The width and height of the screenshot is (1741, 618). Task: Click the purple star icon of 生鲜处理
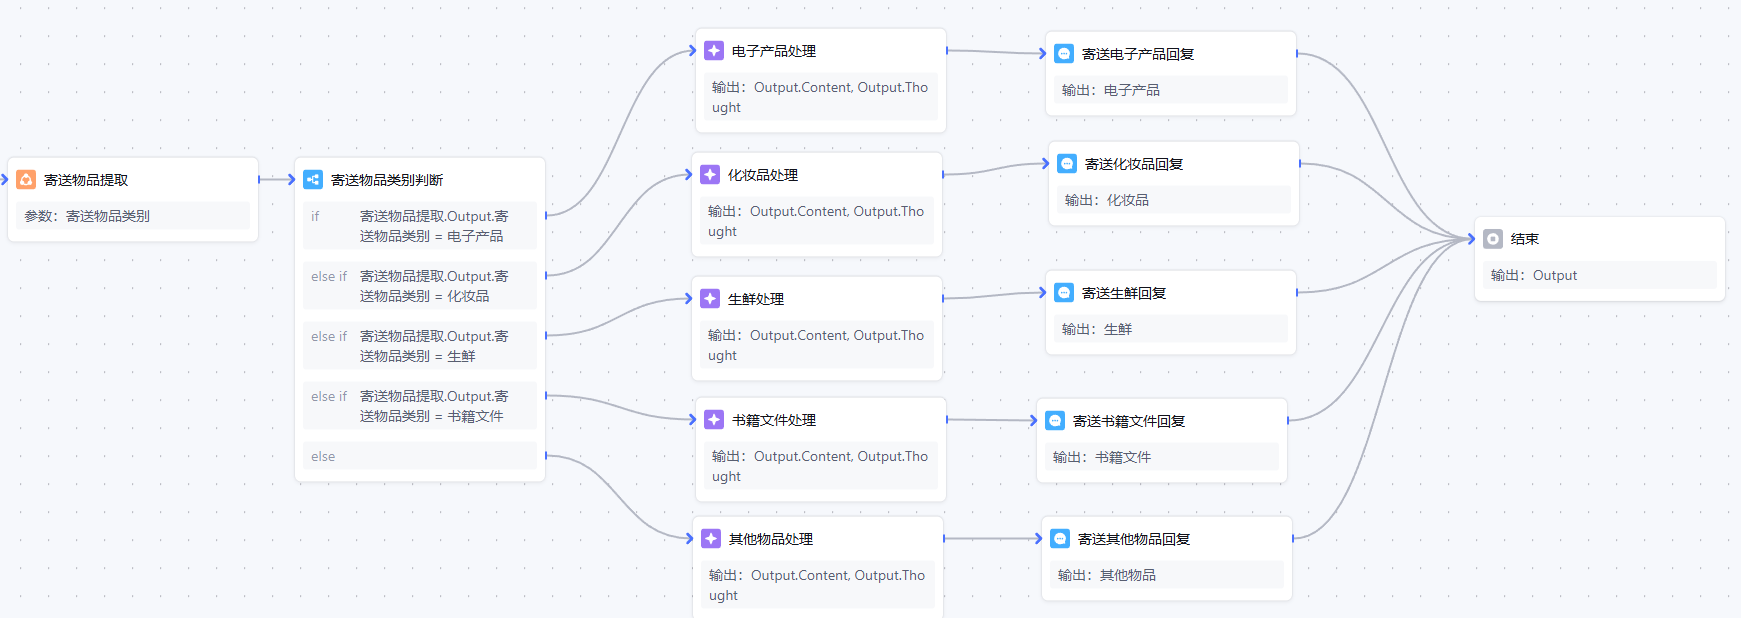tap(710, 299)
